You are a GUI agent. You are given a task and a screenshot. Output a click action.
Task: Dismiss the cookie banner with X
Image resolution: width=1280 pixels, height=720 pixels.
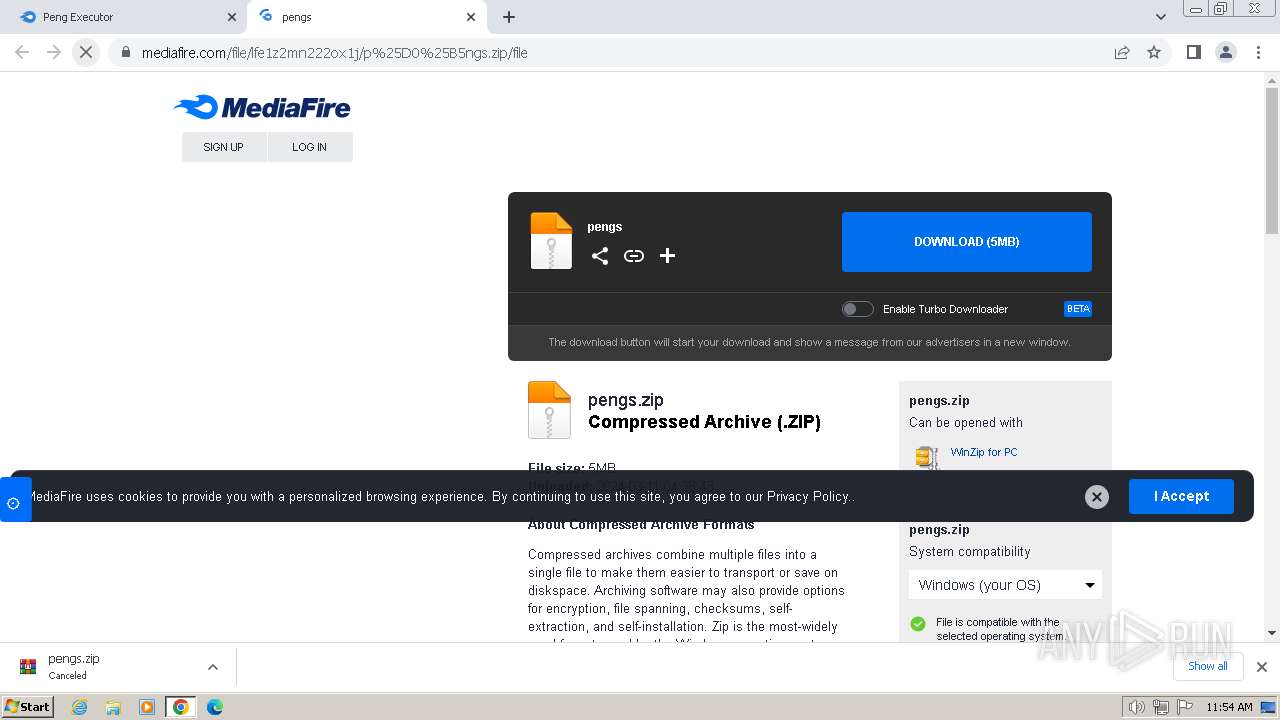pyautogui.click(x=1097, y=497)
